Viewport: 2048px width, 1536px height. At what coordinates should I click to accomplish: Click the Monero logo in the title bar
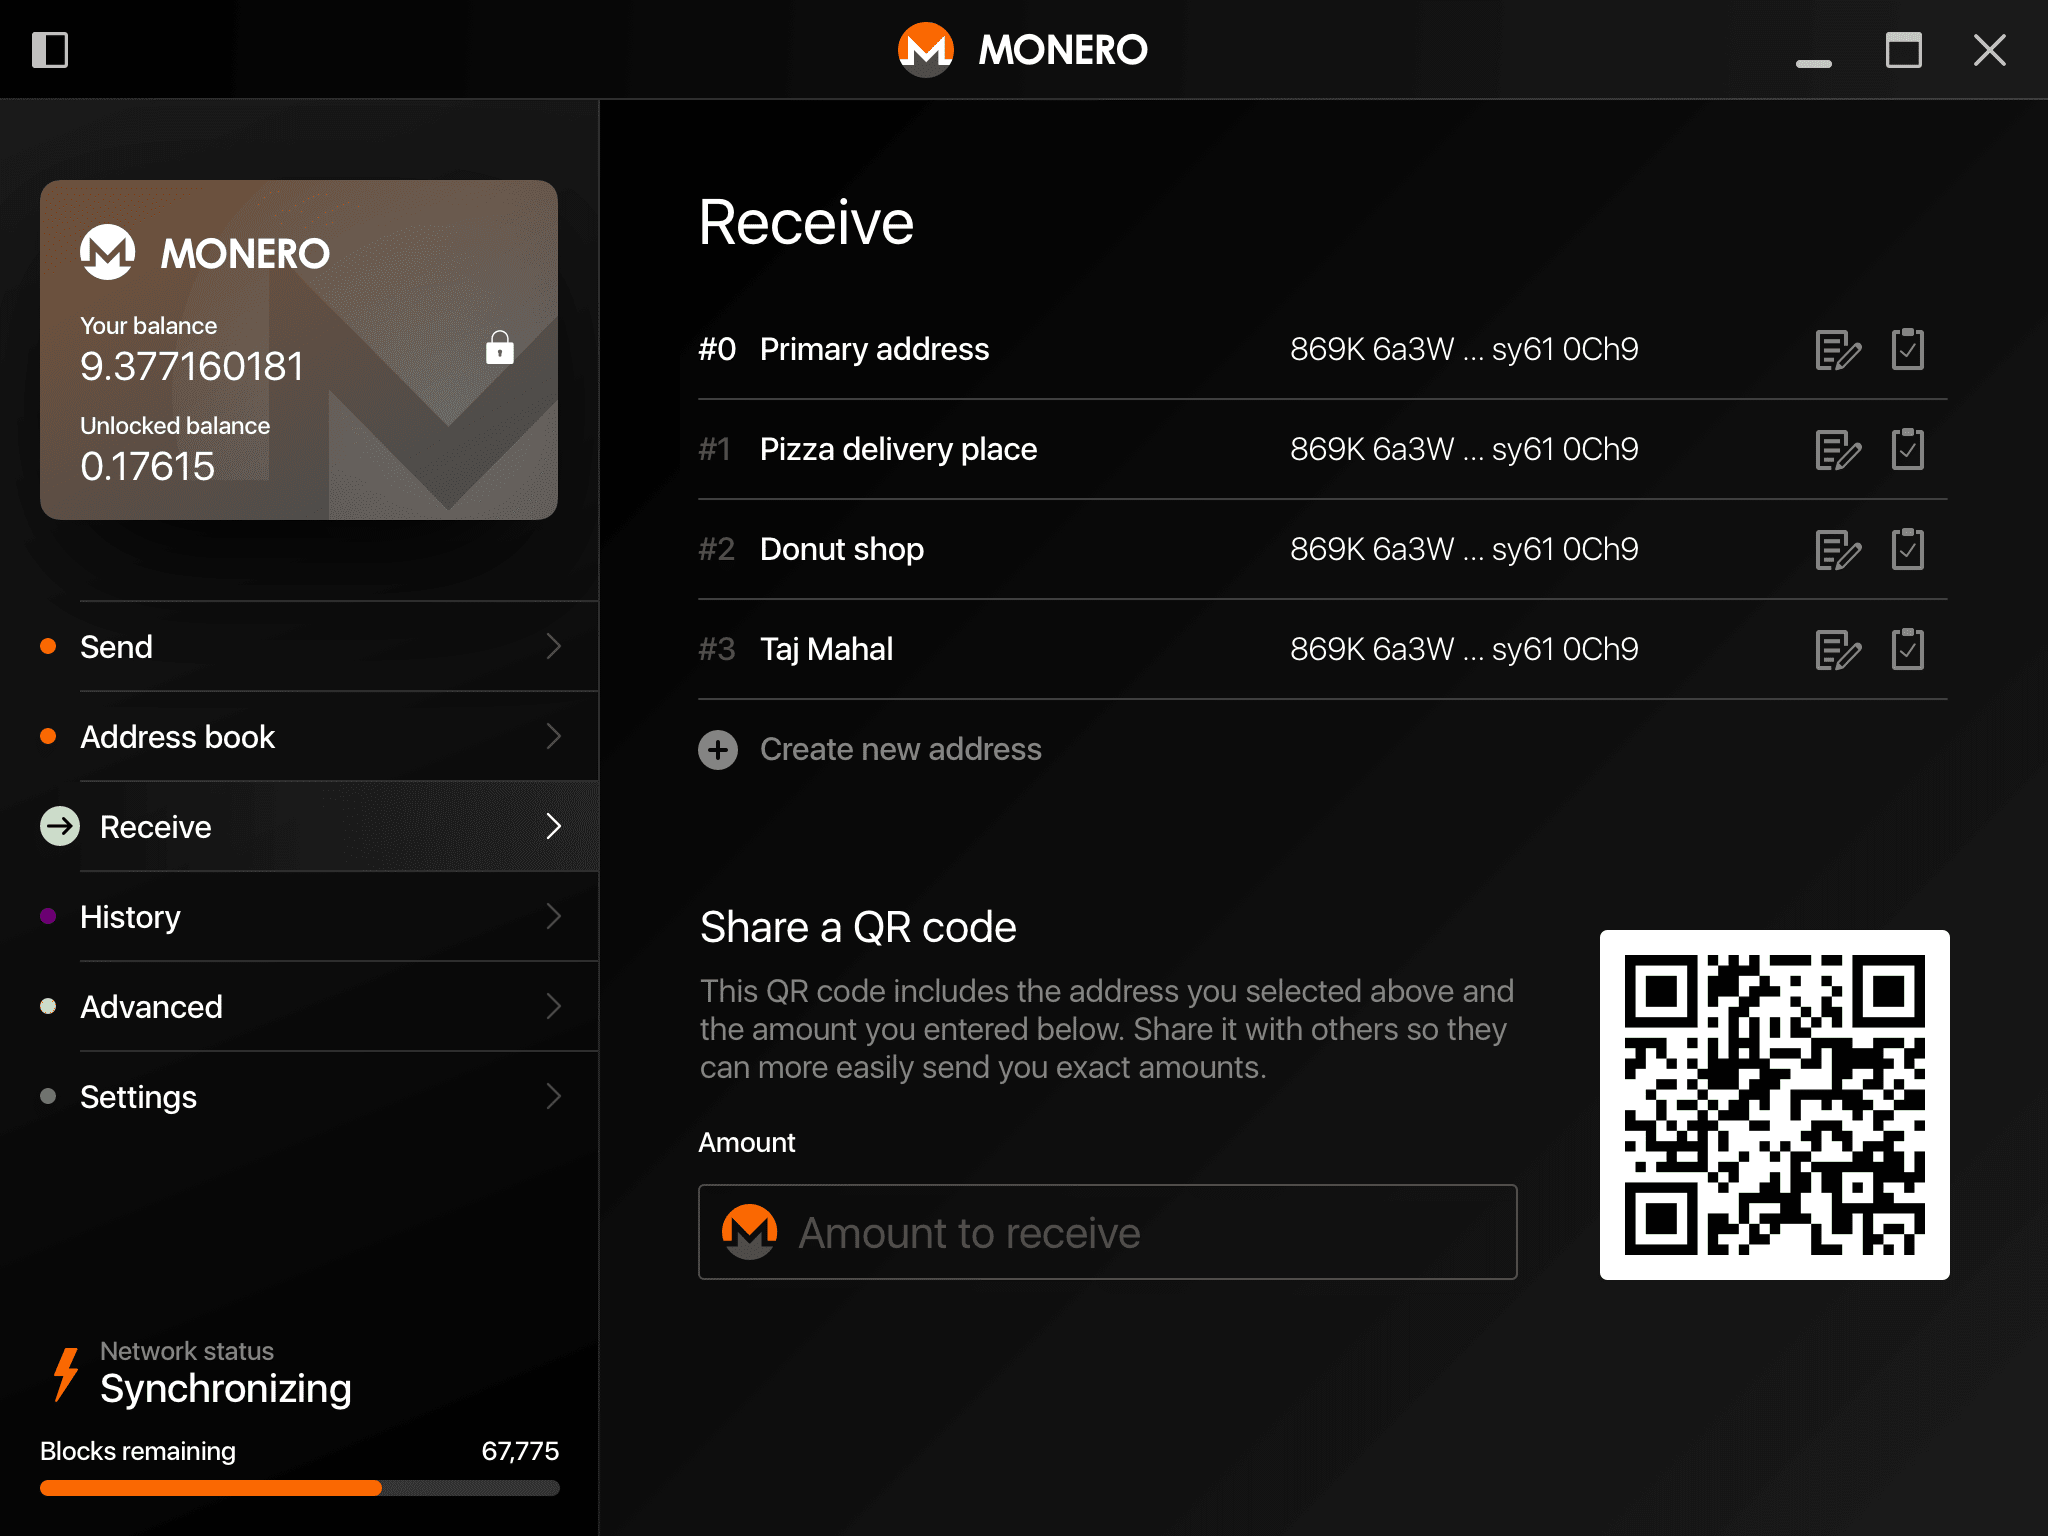(925, 49)
